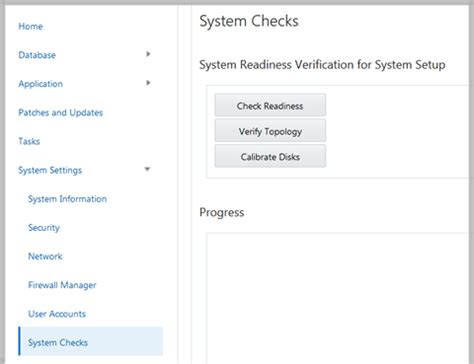Image resolution: width=474 pixels, height=364 pixels.
Task: Select System Checks in sidebar
Action: pos(90,341)
